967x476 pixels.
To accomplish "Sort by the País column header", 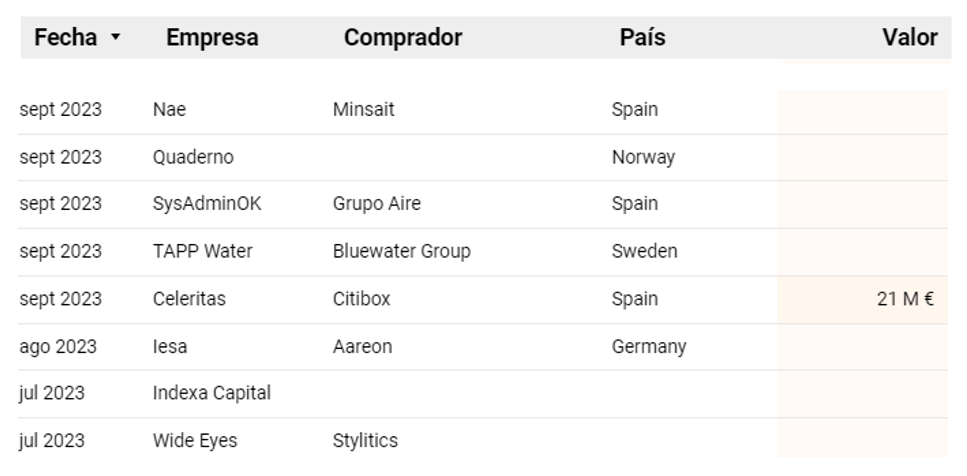I will tap(642, 38).
